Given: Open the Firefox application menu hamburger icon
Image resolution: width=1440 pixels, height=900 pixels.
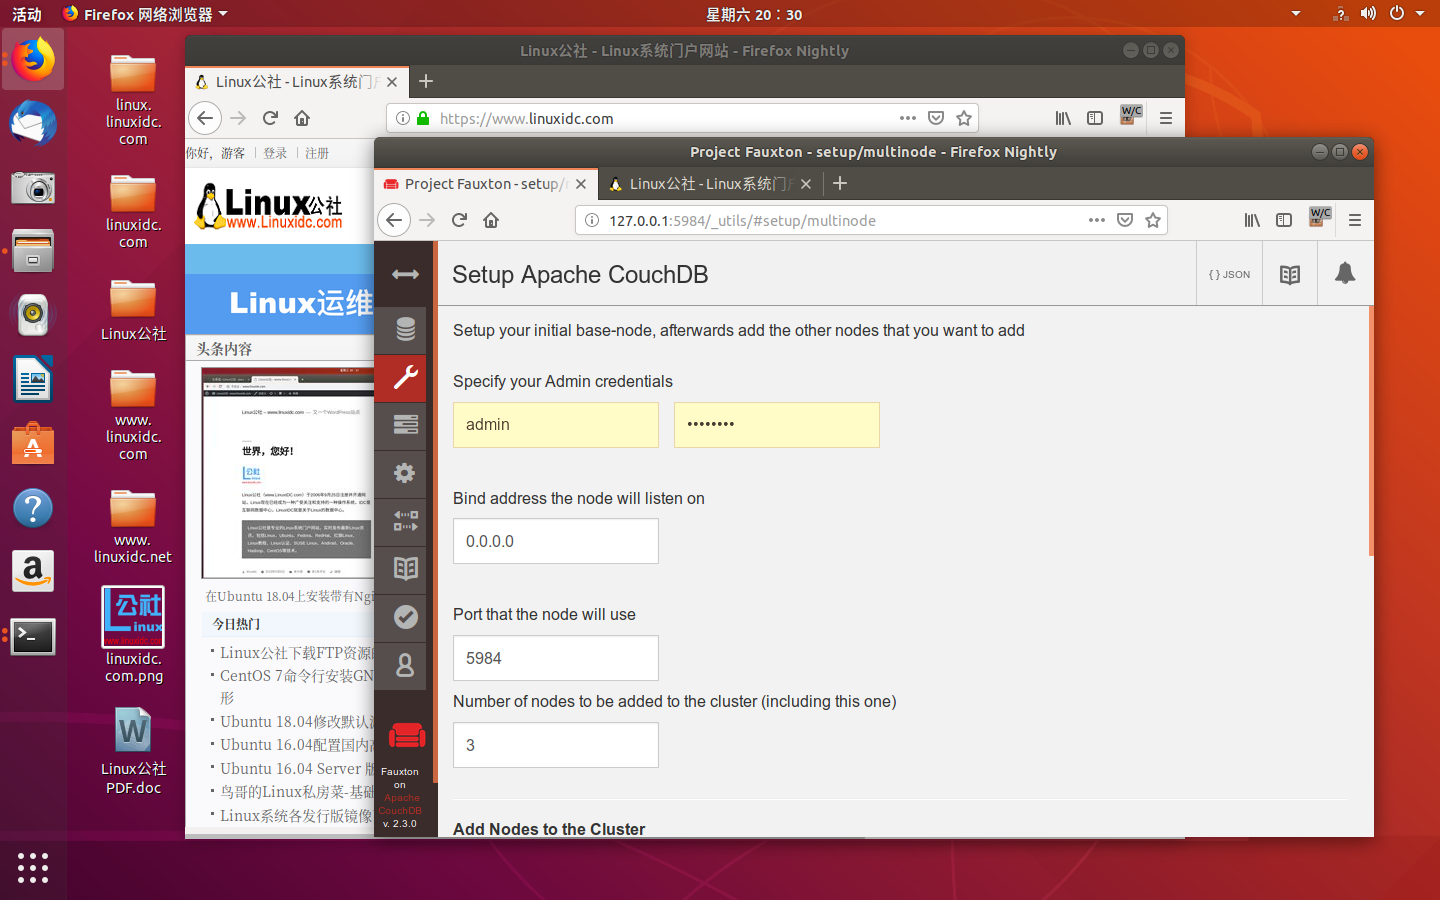Looking at the screenshot, I should (x=1354, y=220).
